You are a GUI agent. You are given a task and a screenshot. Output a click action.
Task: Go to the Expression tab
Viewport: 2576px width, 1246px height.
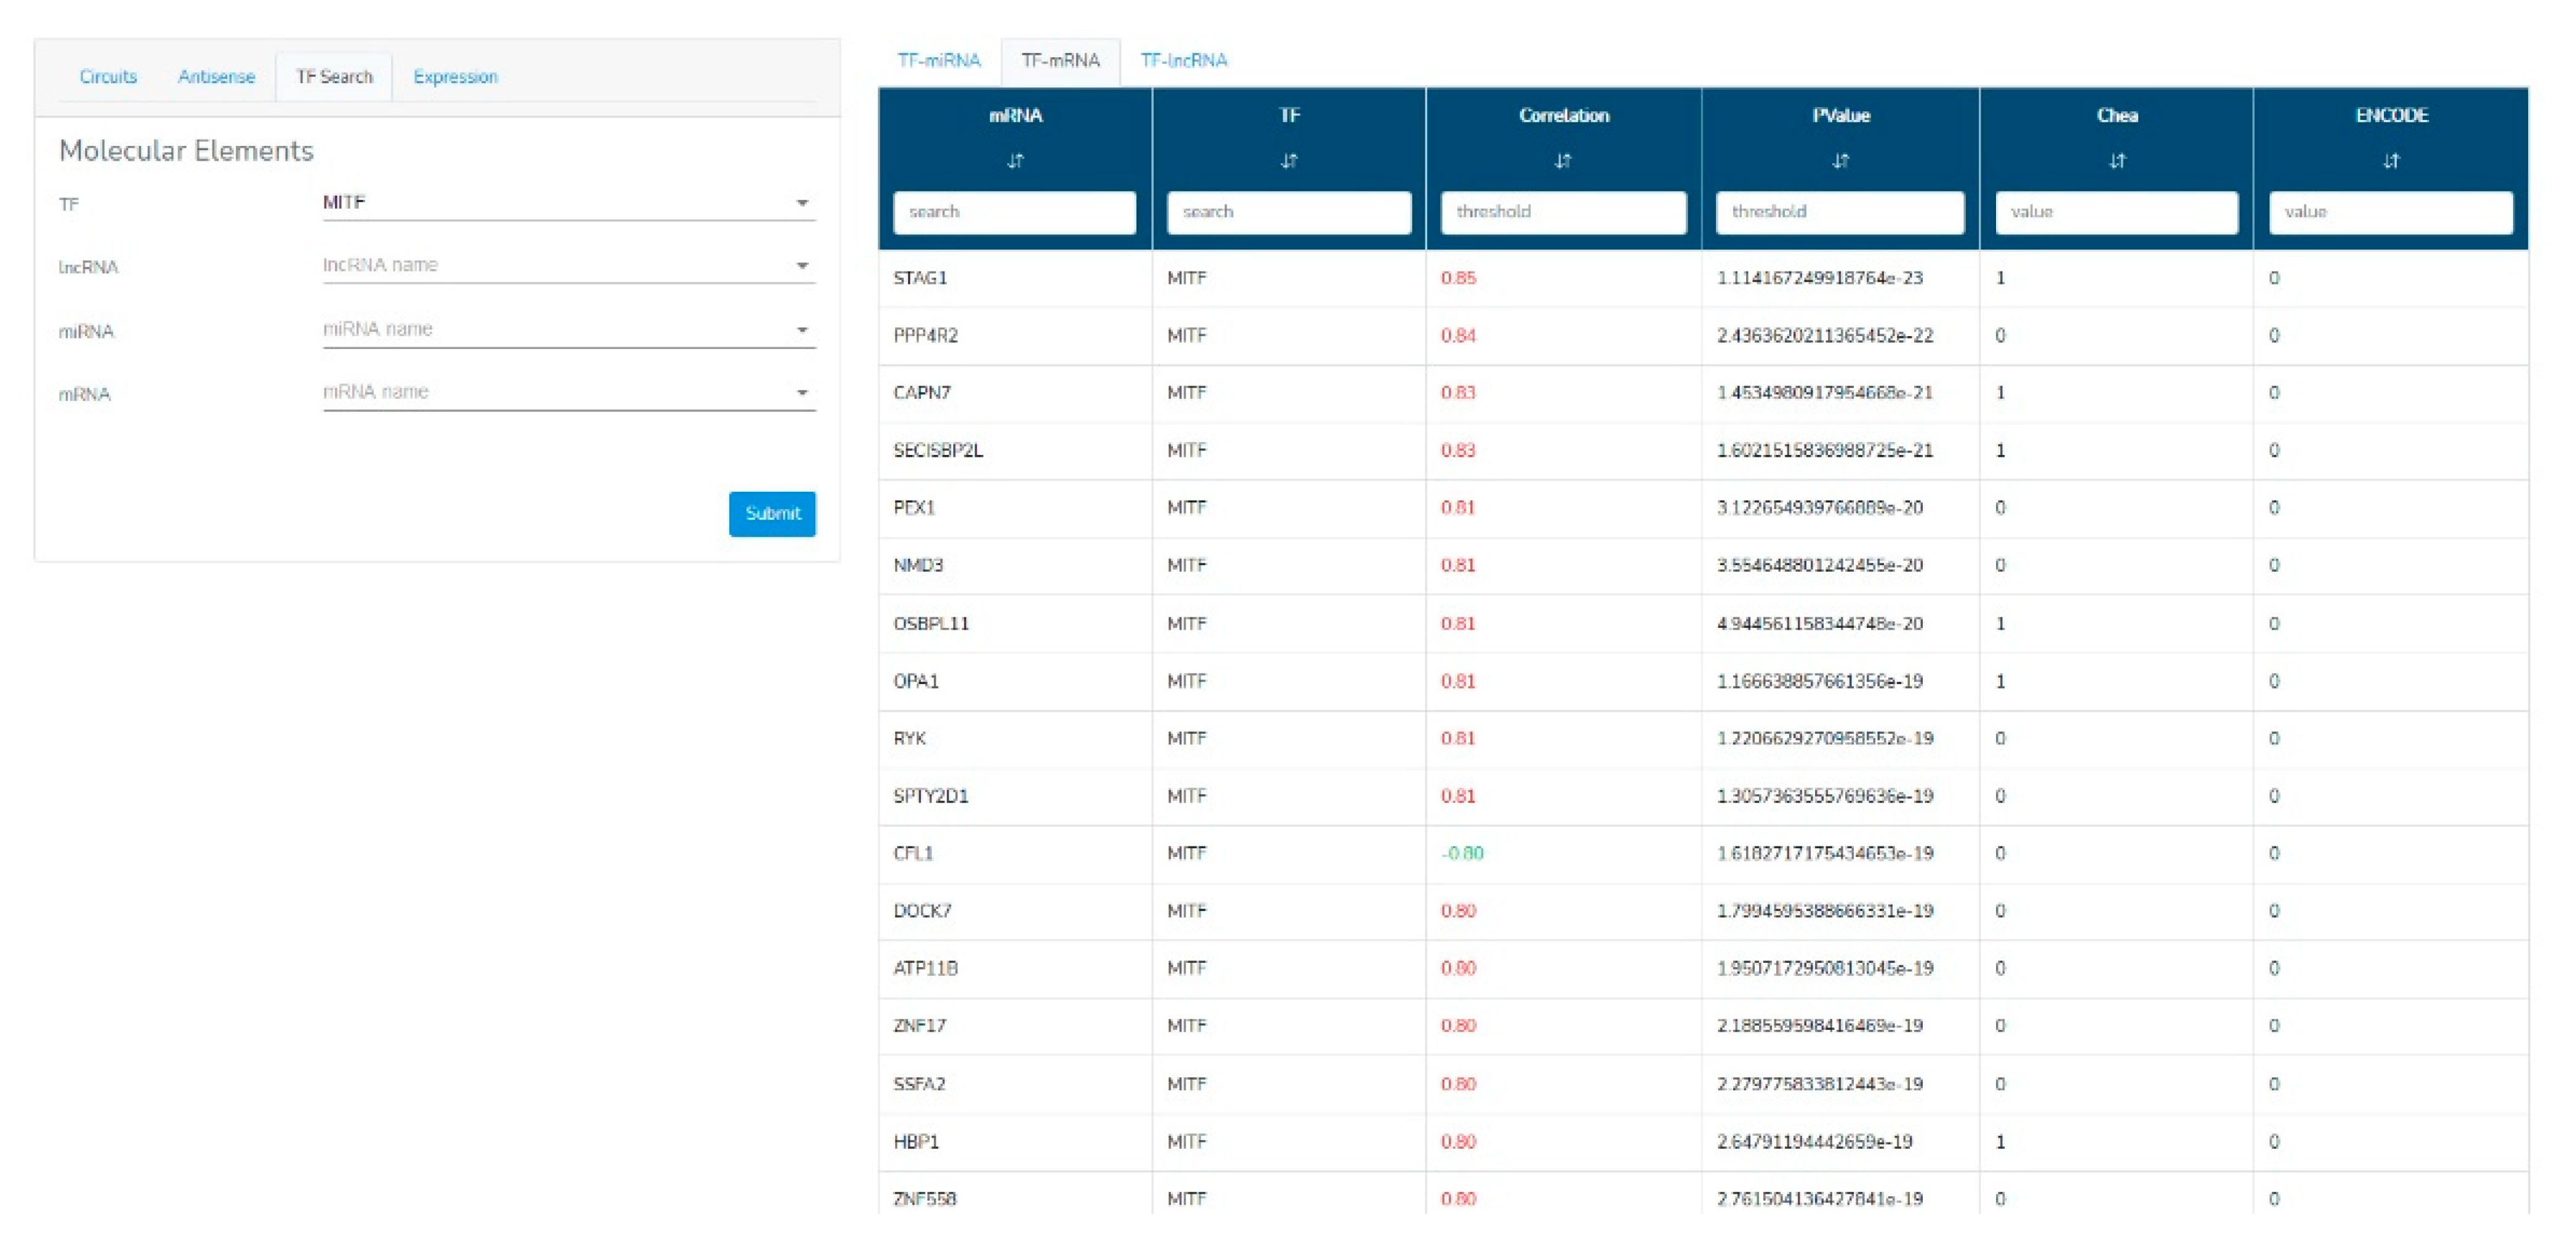455,77
